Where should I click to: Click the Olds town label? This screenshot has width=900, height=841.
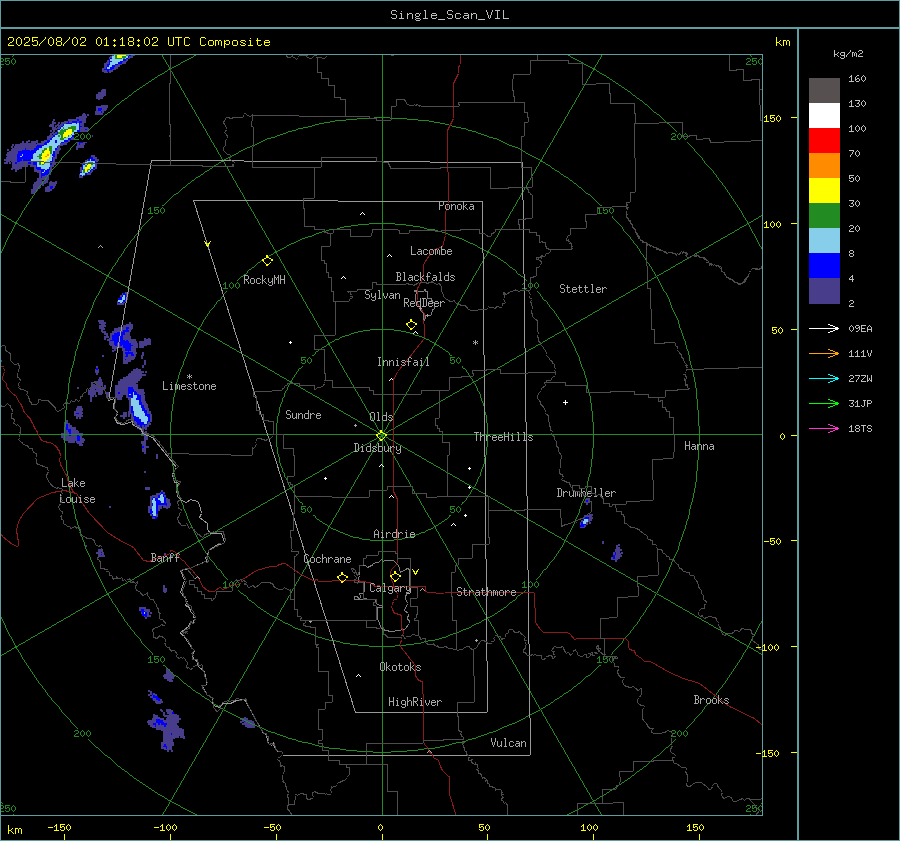point(381,417)
